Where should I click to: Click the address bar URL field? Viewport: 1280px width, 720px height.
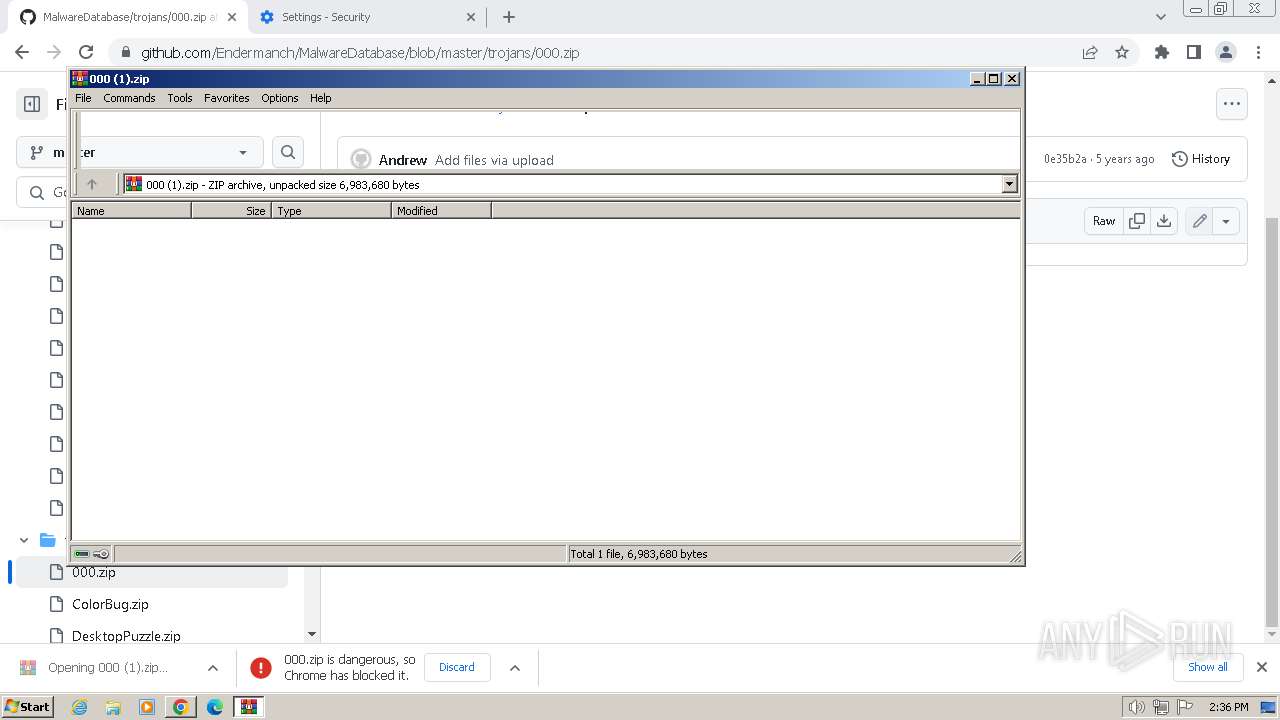pyautogui.click(x=600, y=53)
